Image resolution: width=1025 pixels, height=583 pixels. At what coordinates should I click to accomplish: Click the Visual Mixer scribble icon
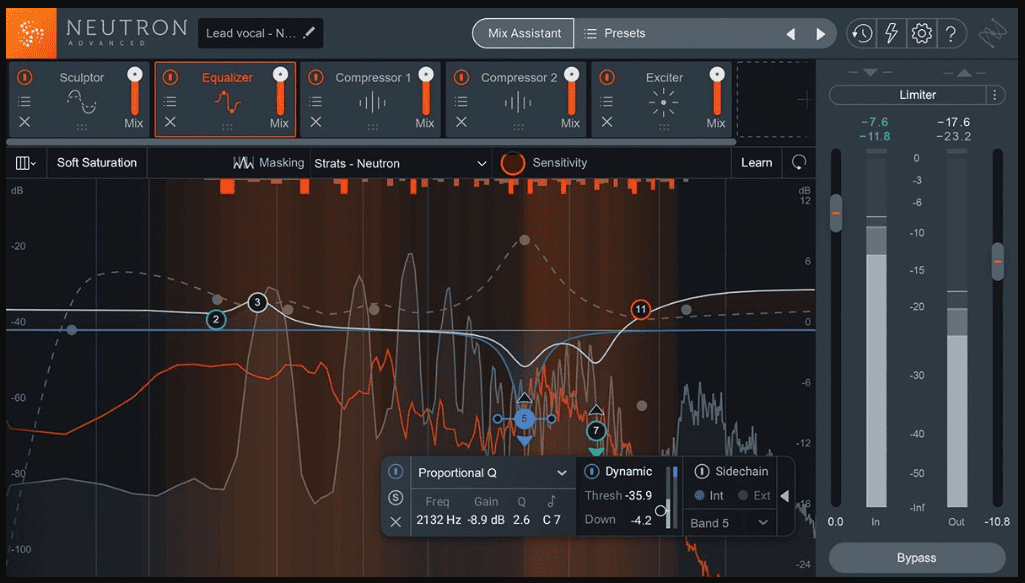coord(992,33)
